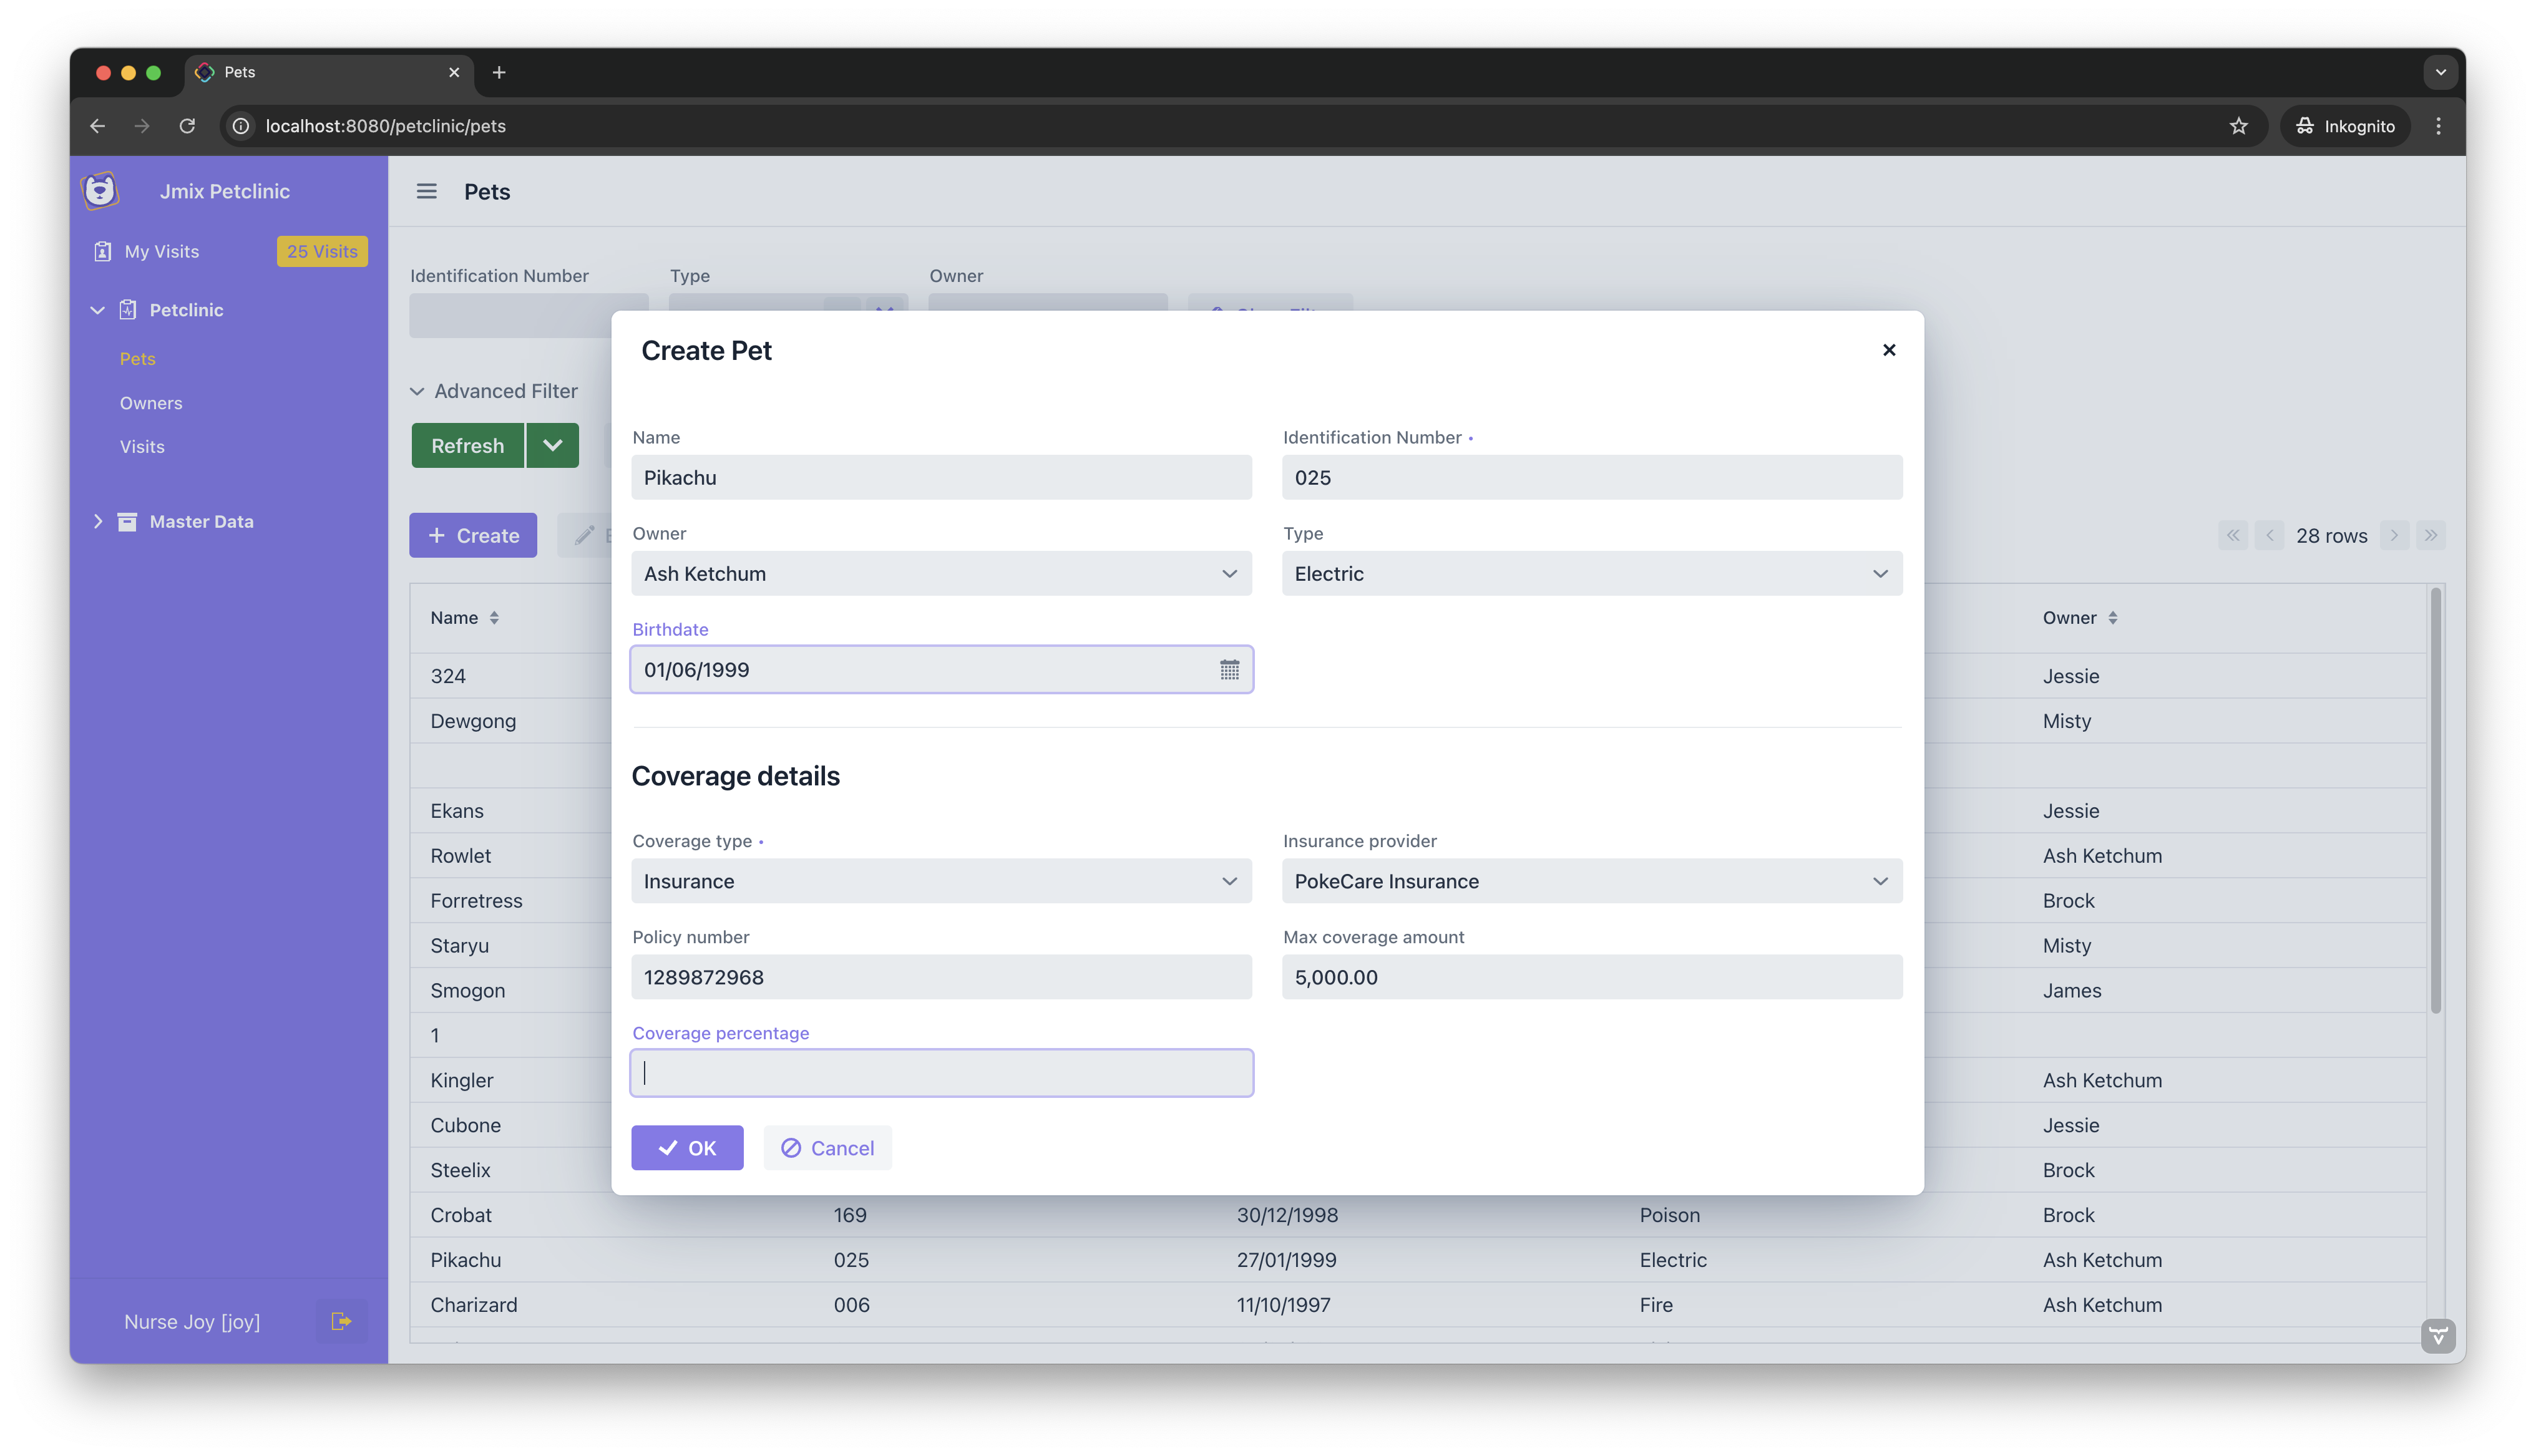The width and height of the screenshot is (2536, 1456).
Task: Click the site info icon in the address bar
Action: 240,126
